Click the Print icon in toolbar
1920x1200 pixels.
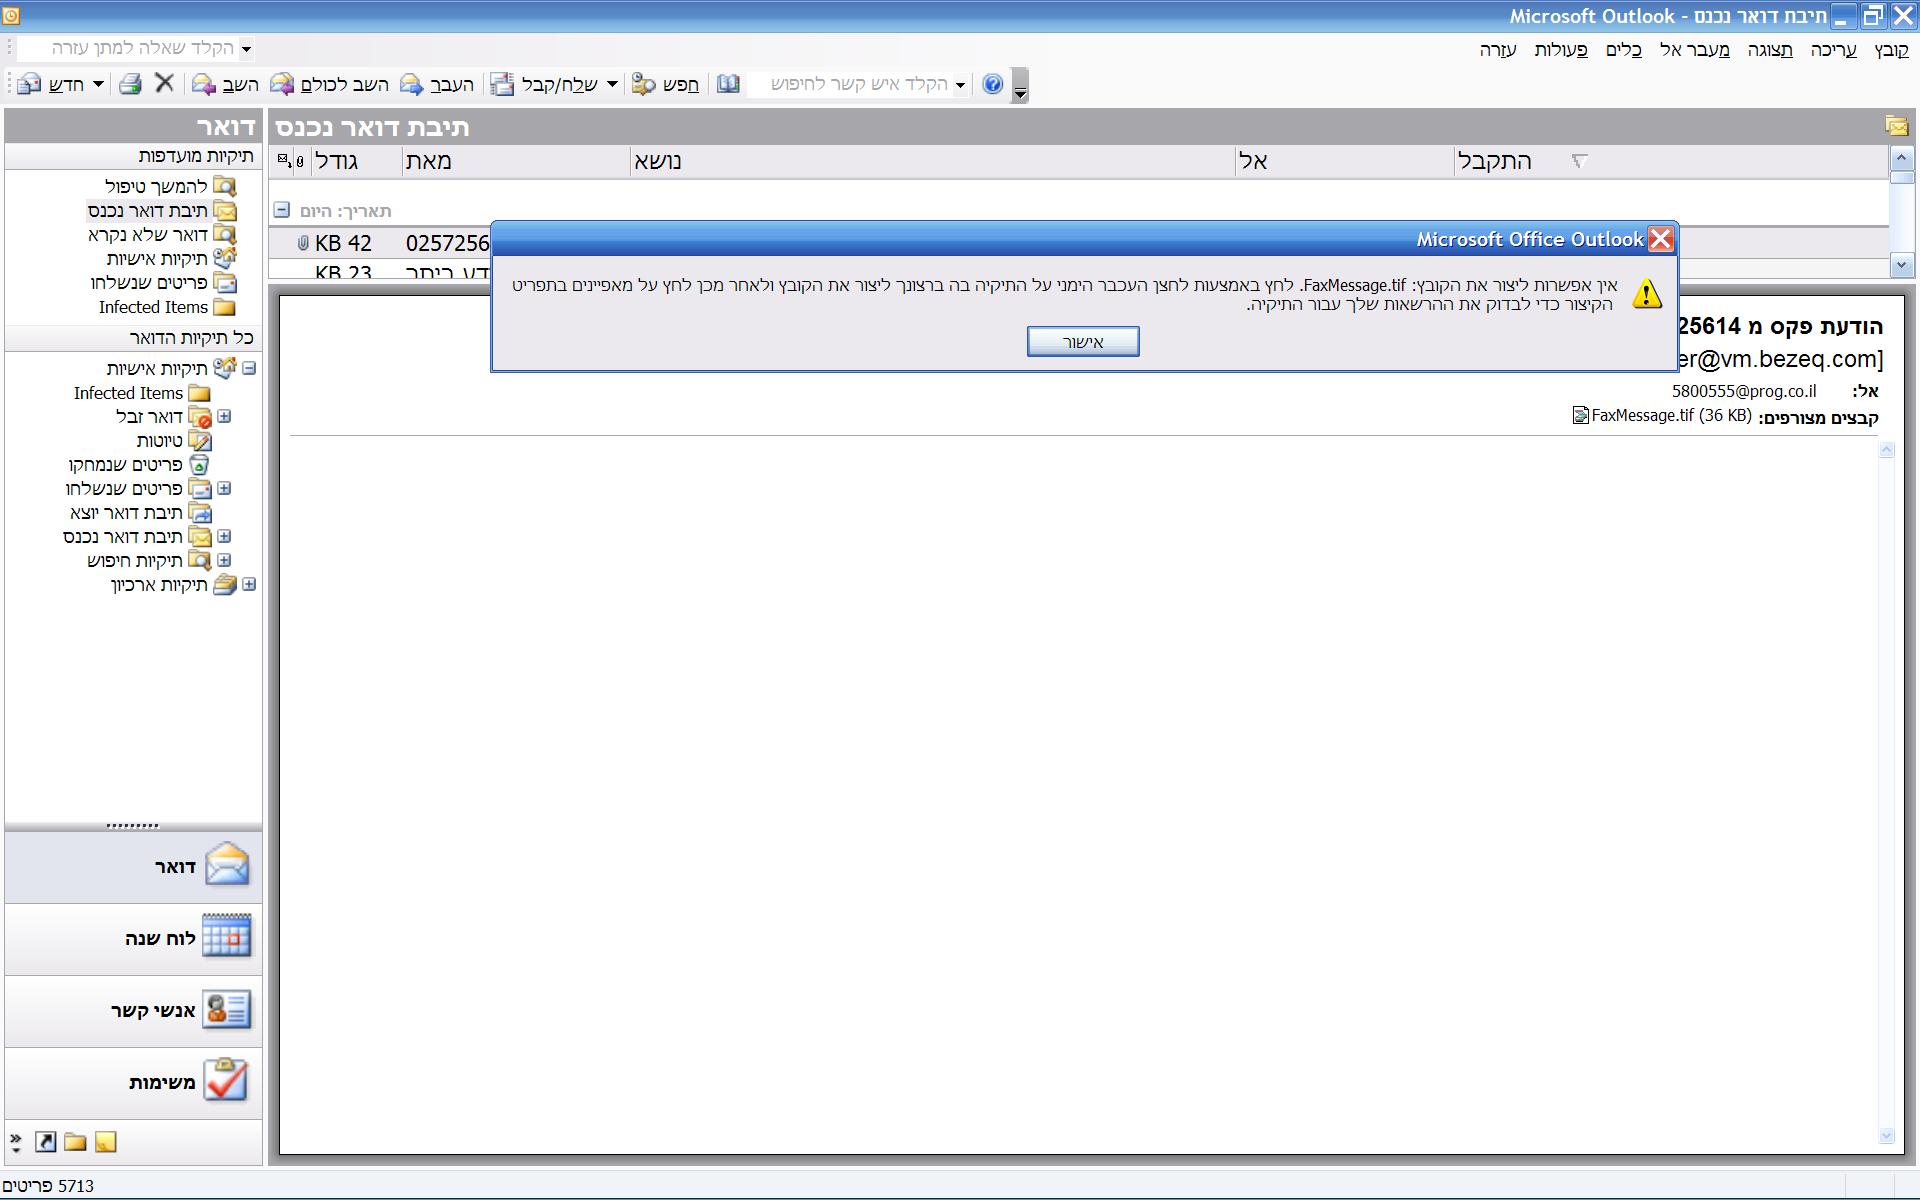click(x=130, y=84)
